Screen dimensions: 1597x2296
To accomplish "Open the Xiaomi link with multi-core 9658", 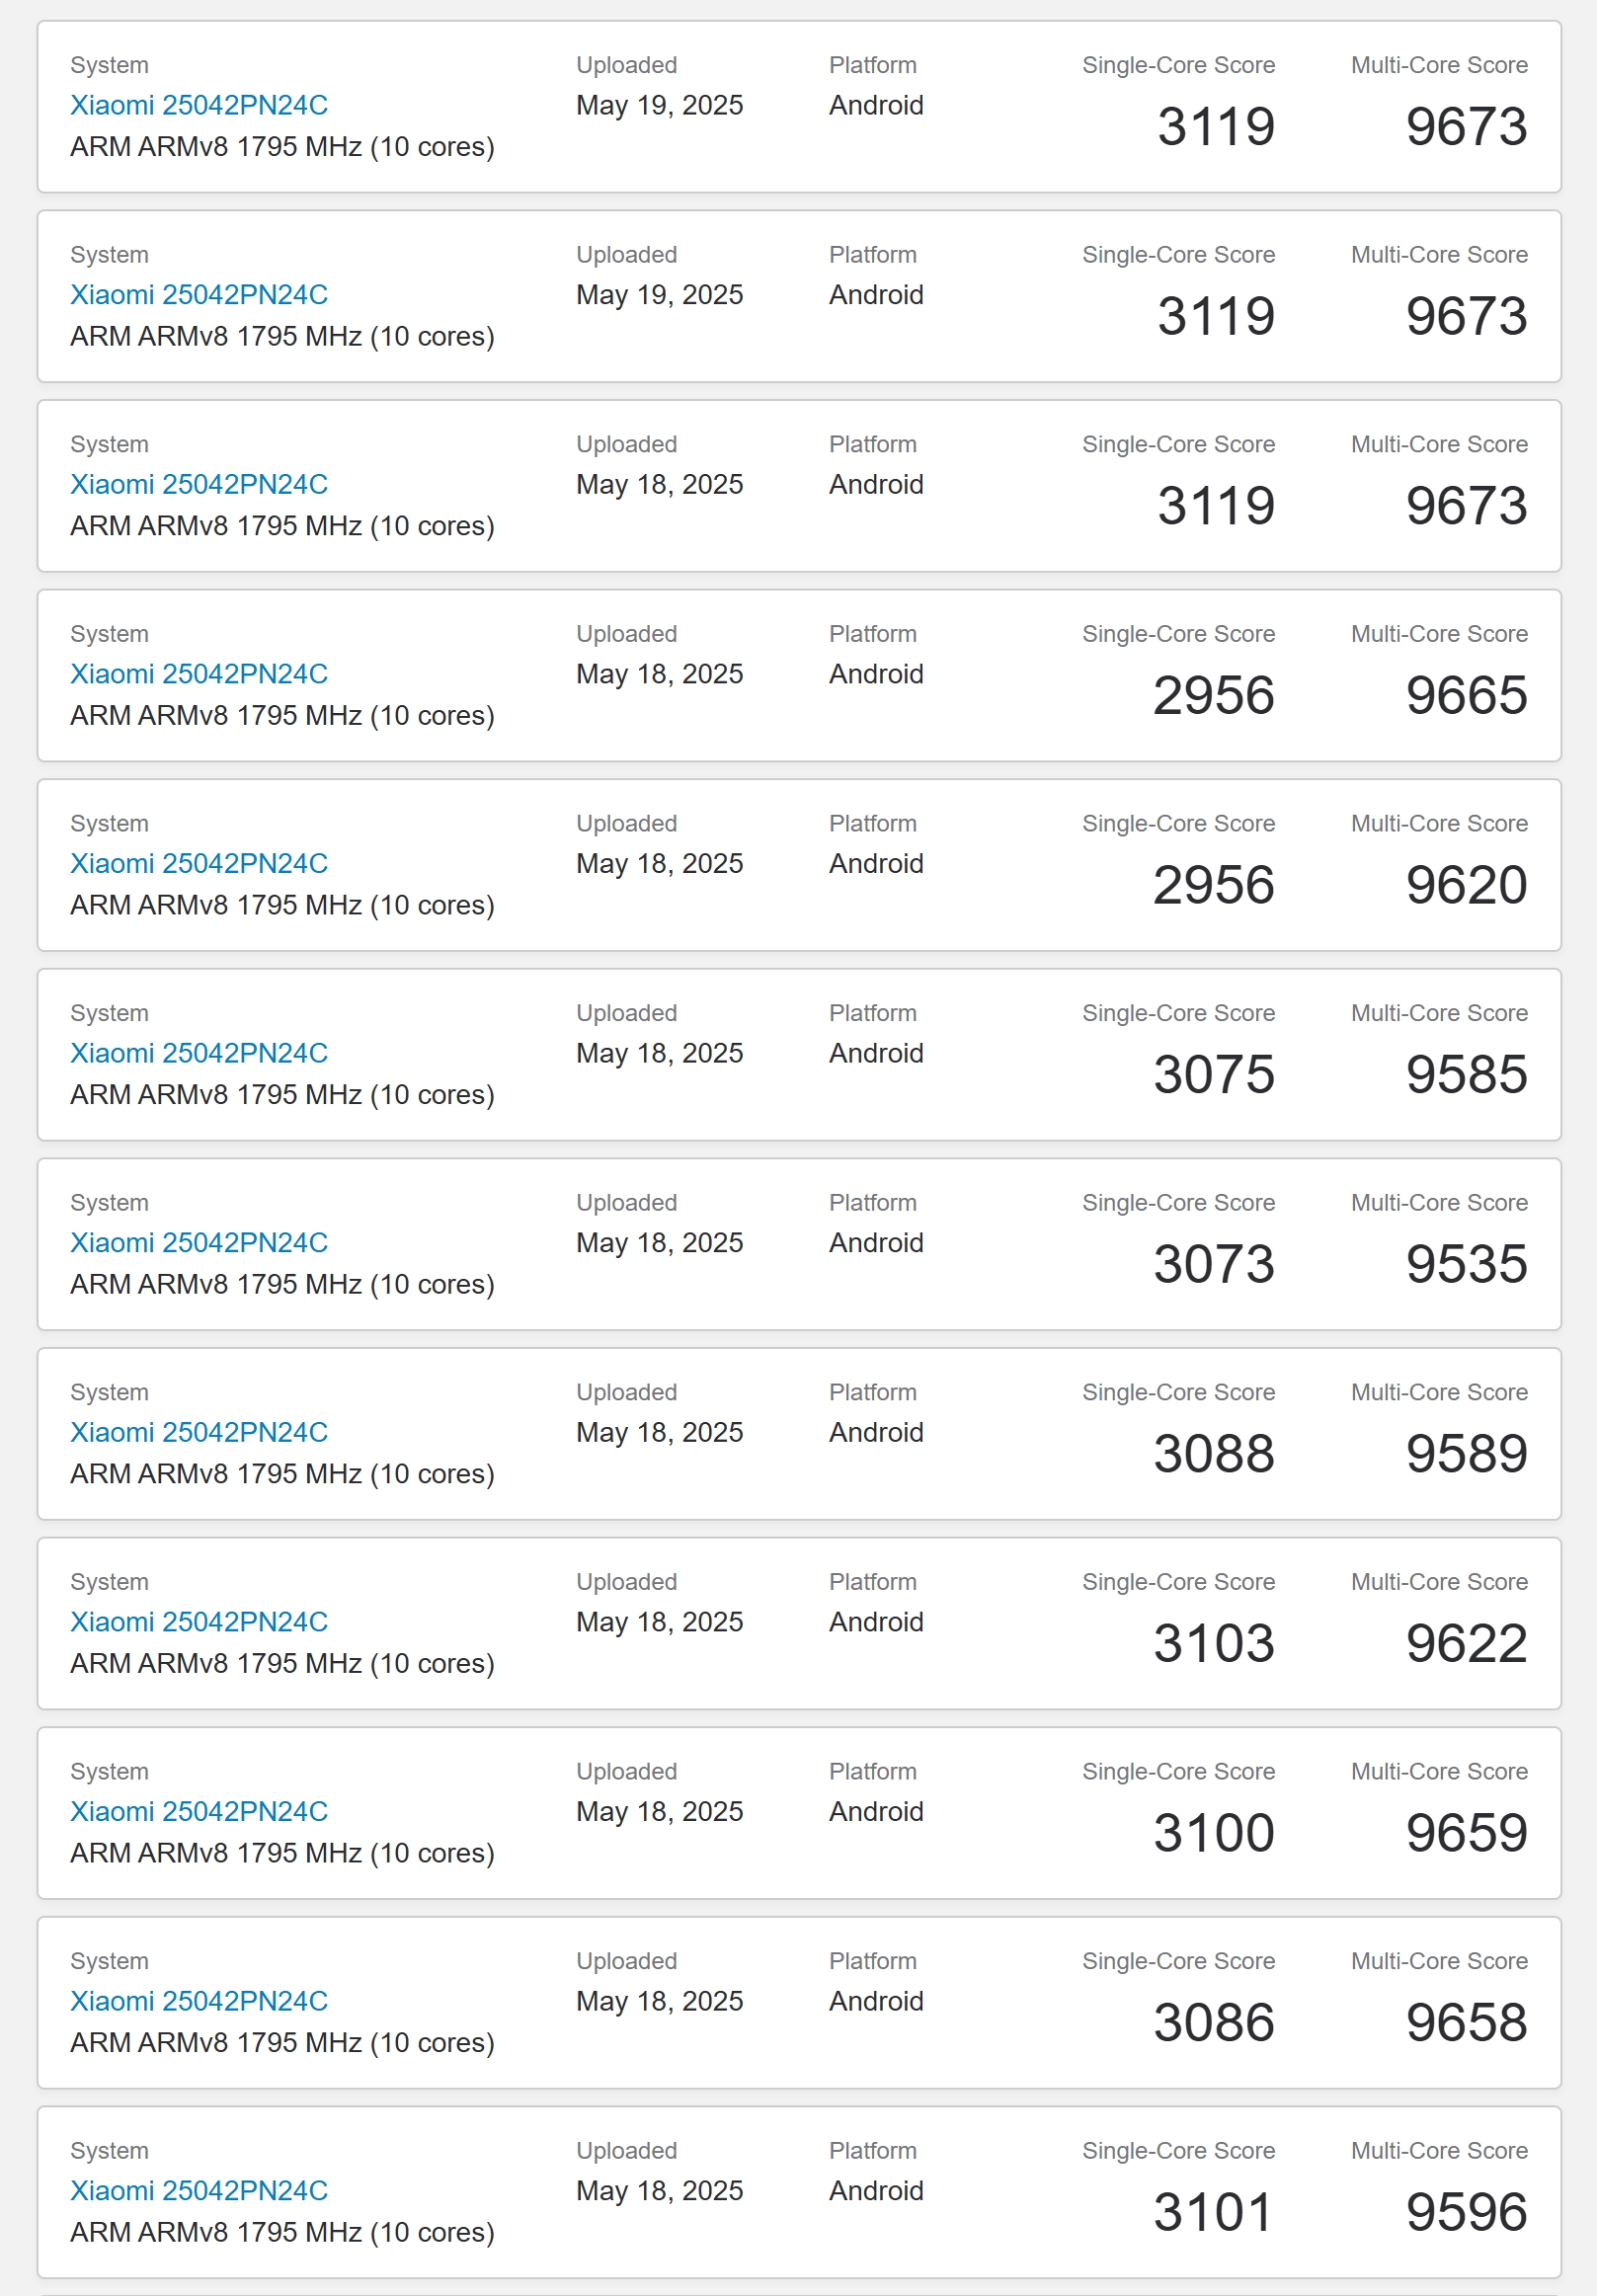I will [x=199, y=2001].
